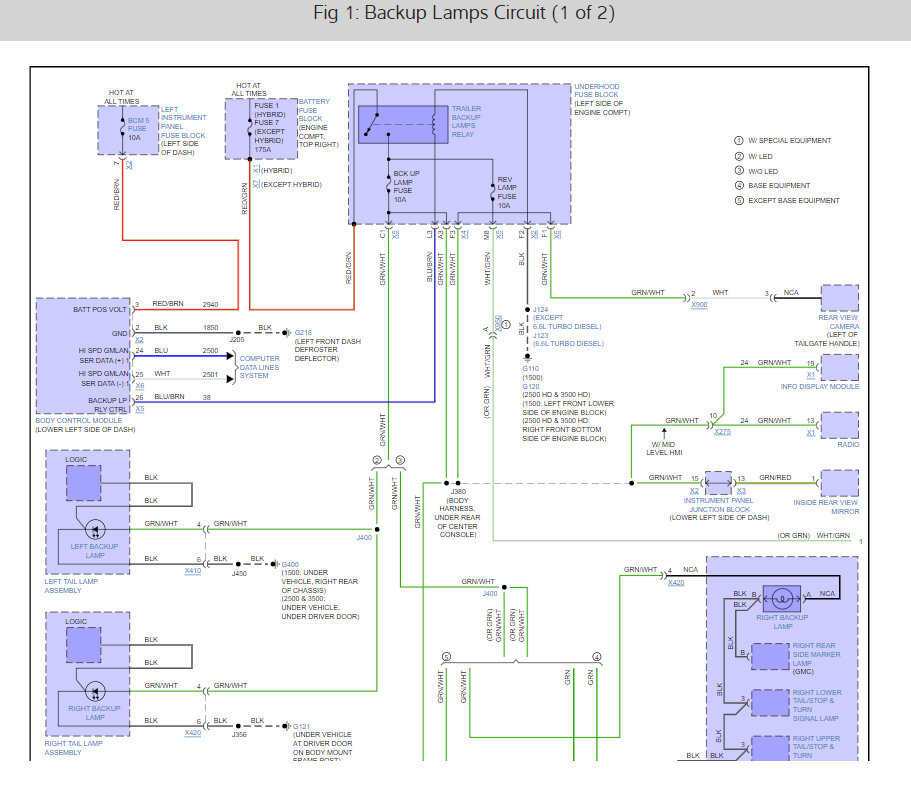Click the G120 ground label
Viewport: 911px width, 786px height.
(530, 386)
